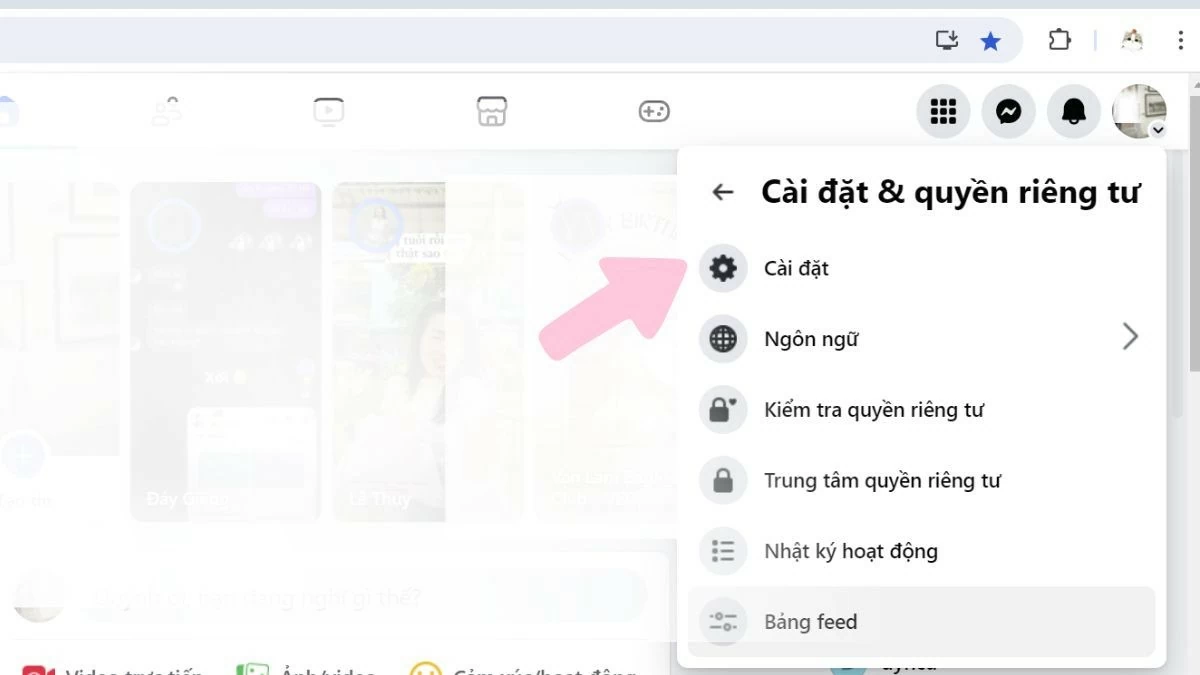Select the Watch video icon in top navigation
This screenshot has width=1200, height=675.
point(329,111)
